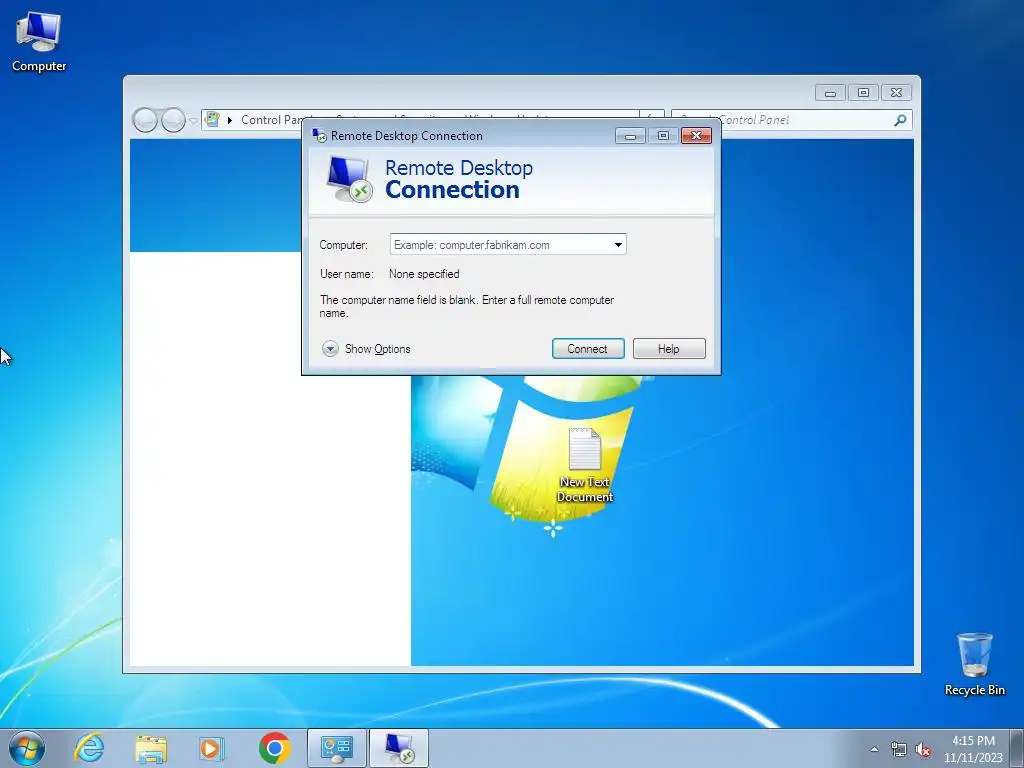Click the Remote Desktop title bar icon

click(x=319, y=135)
